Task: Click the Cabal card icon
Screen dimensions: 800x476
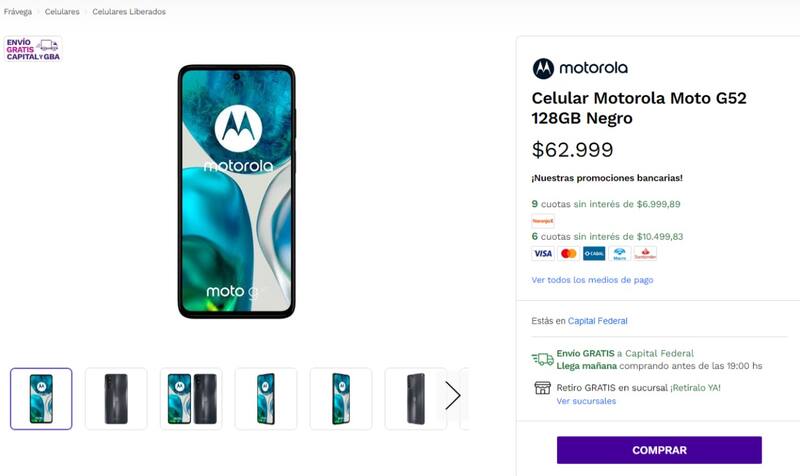Action: (x=594, y=254)
